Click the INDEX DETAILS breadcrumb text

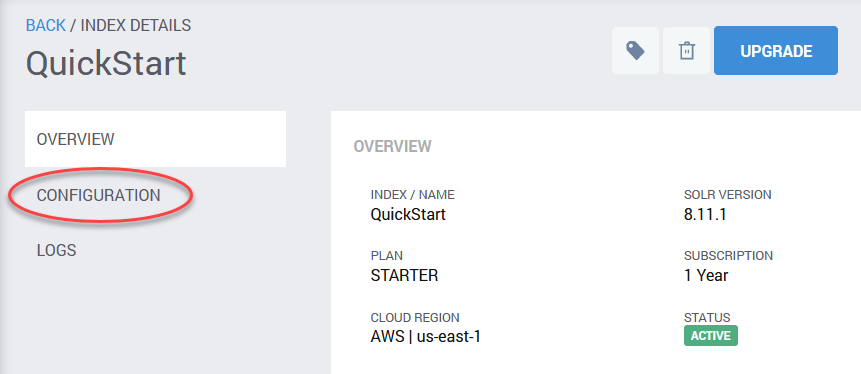(x=136, y=25)
